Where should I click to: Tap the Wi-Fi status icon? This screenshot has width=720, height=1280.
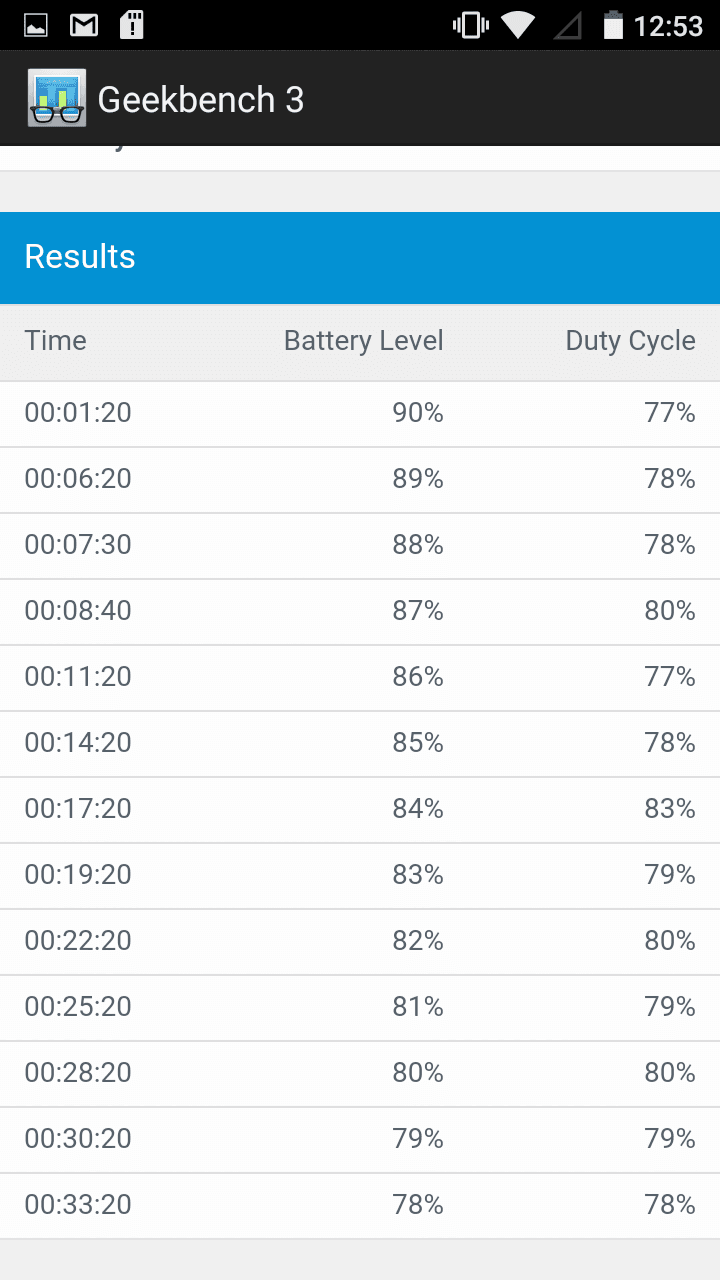tap(518, 25)
